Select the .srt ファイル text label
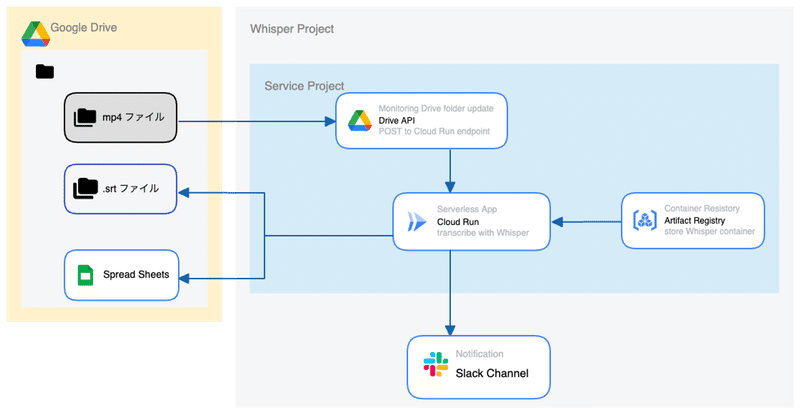The image size is (800, 414). 131,189
